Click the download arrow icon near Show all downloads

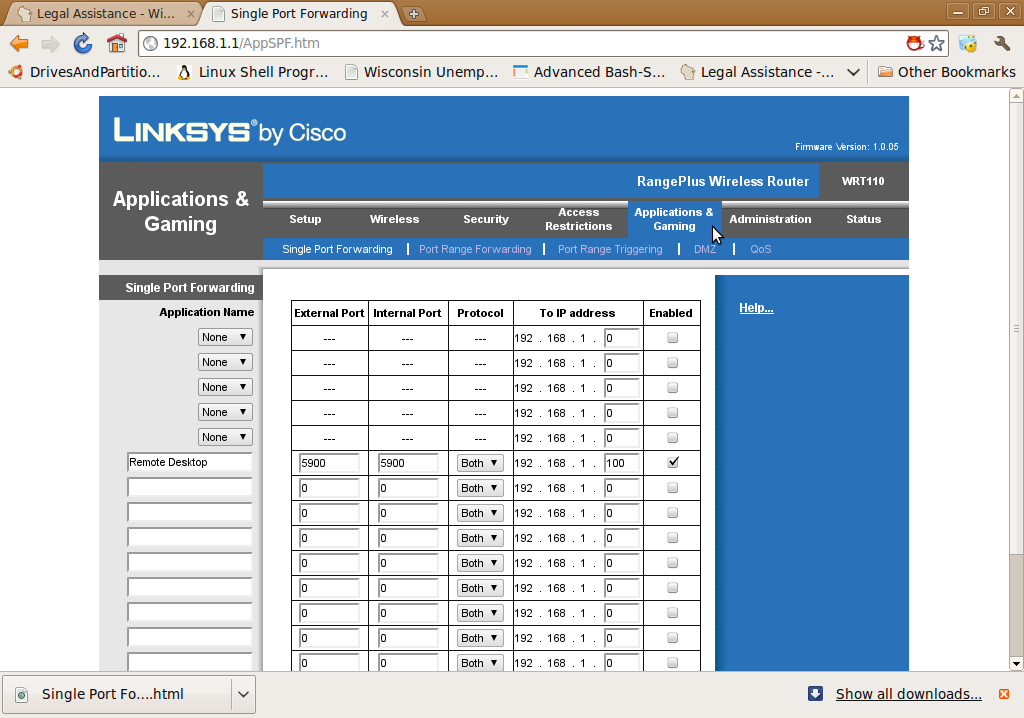(x=815, y=693)
